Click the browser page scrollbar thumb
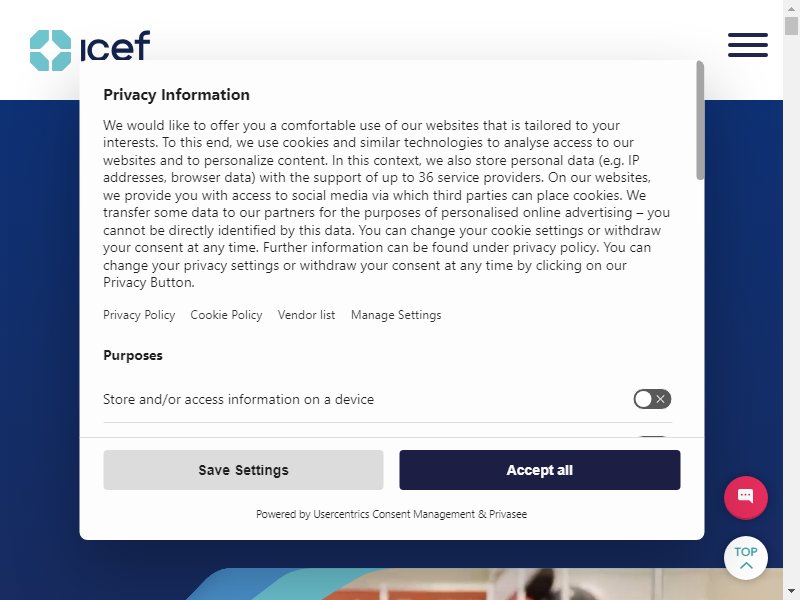Image resolution: width=800 pixels, height=600 pixels. [791, 26]
